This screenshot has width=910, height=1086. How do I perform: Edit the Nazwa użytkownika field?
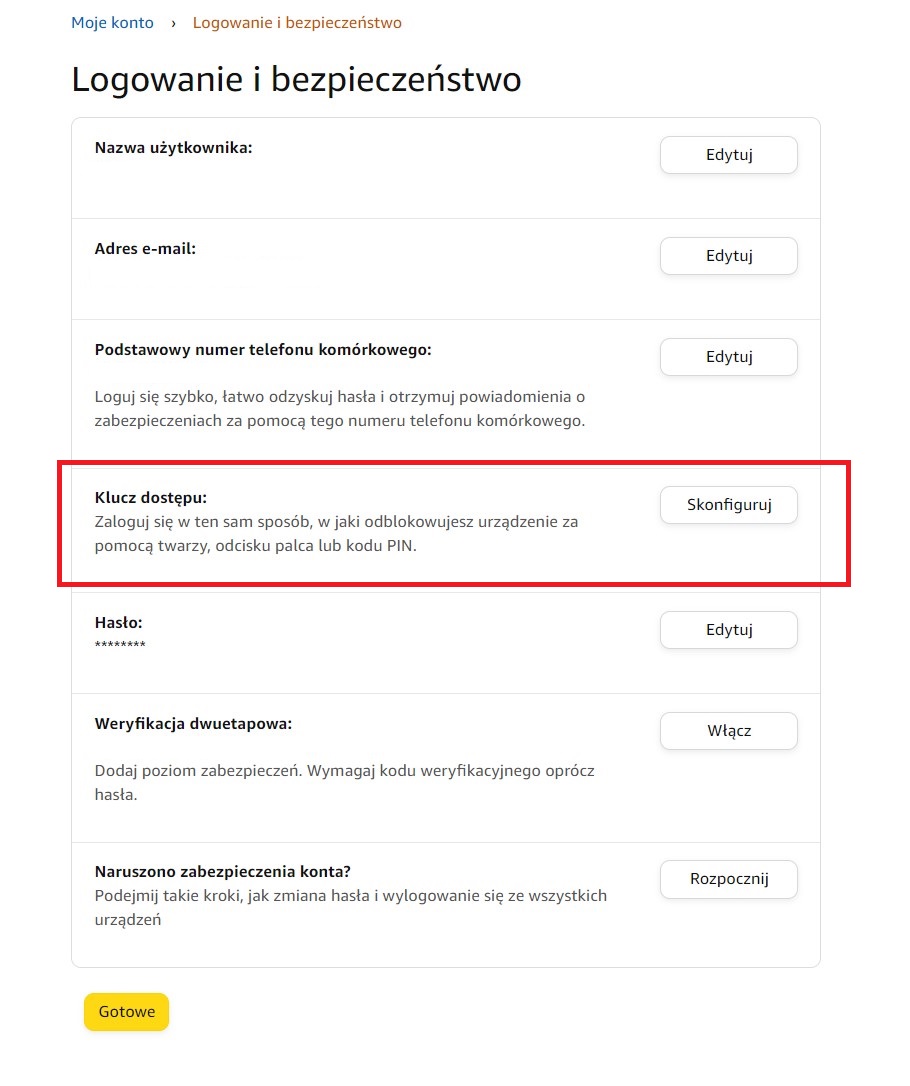(x=729, y=154)
